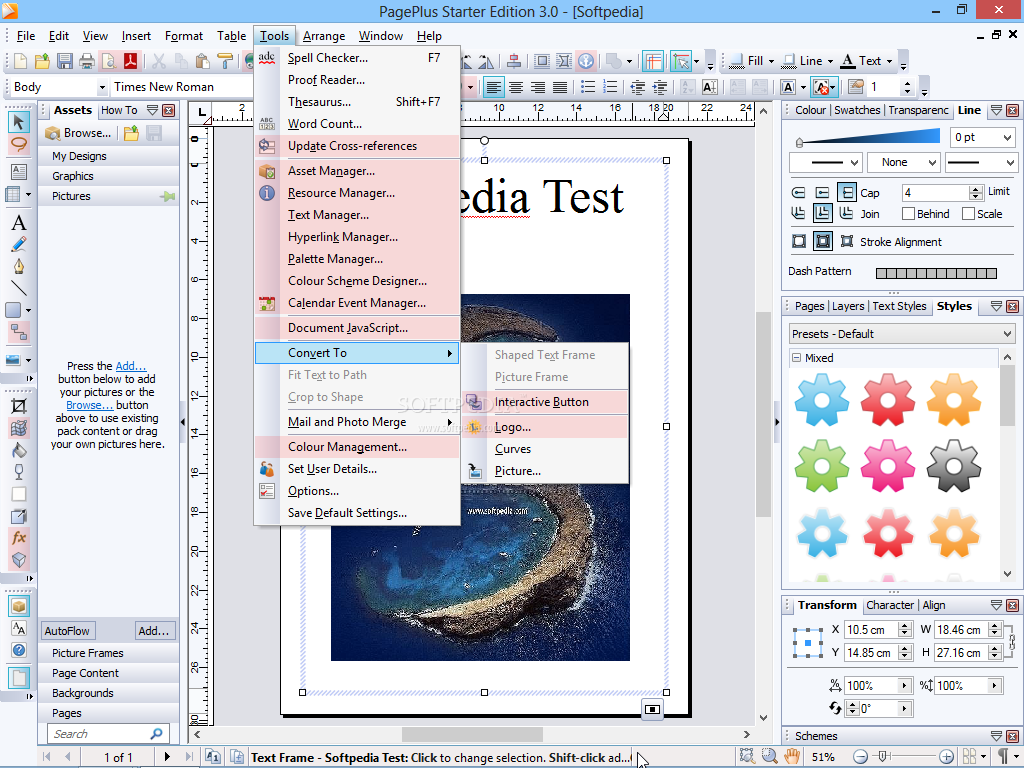The width and height of the screenshot is (1024, 768).
Task: Toggle the Behind checkbox
Action: [908, 214]
